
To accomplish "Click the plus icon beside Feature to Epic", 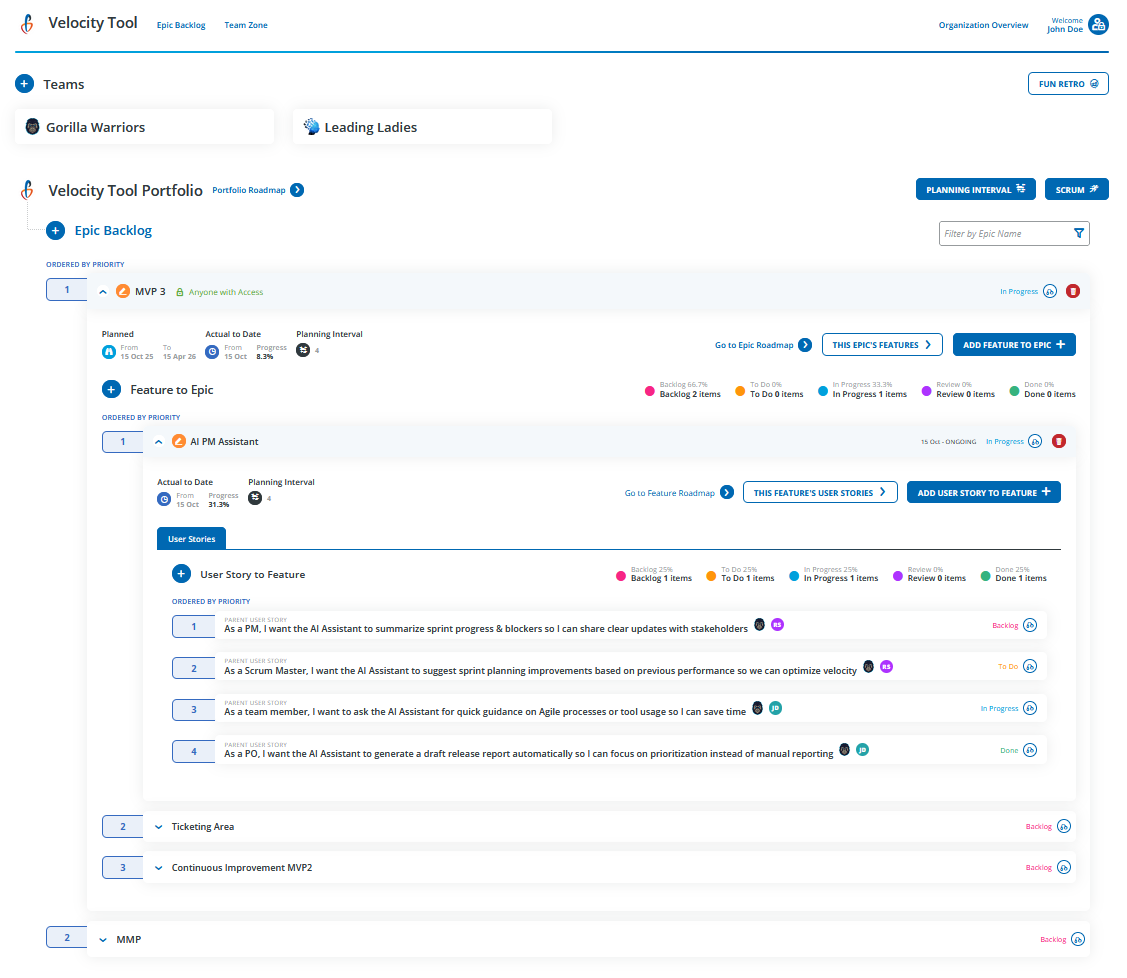I will (111, 389).
